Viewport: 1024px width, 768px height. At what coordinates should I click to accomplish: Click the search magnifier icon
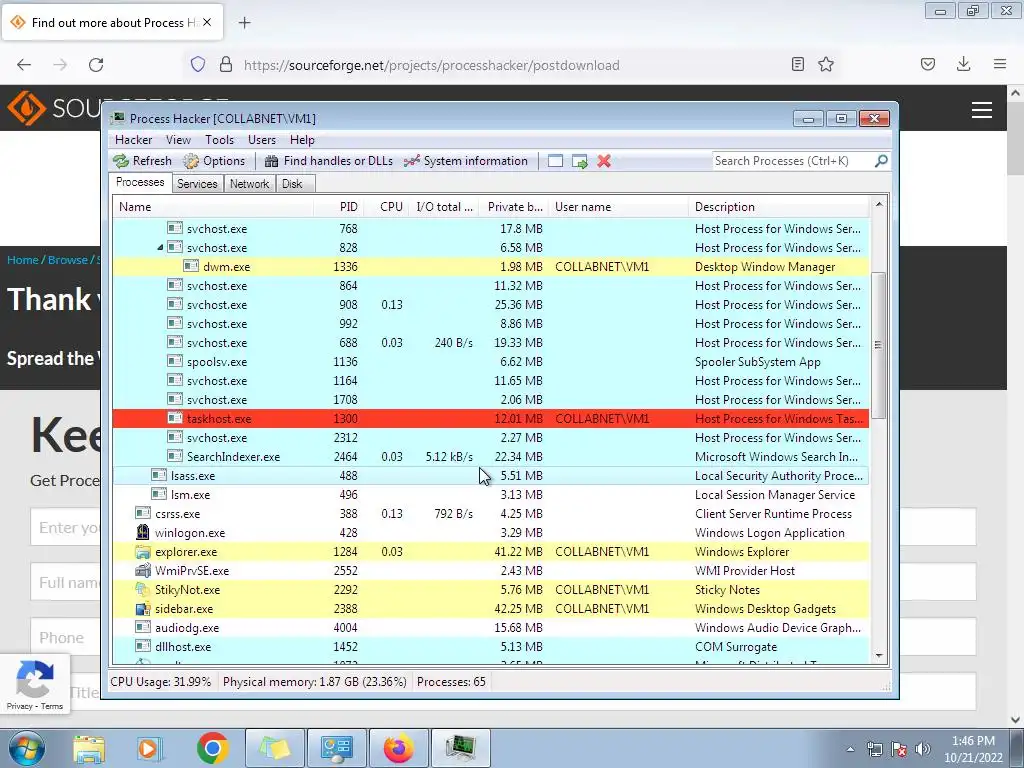[881, 161]
